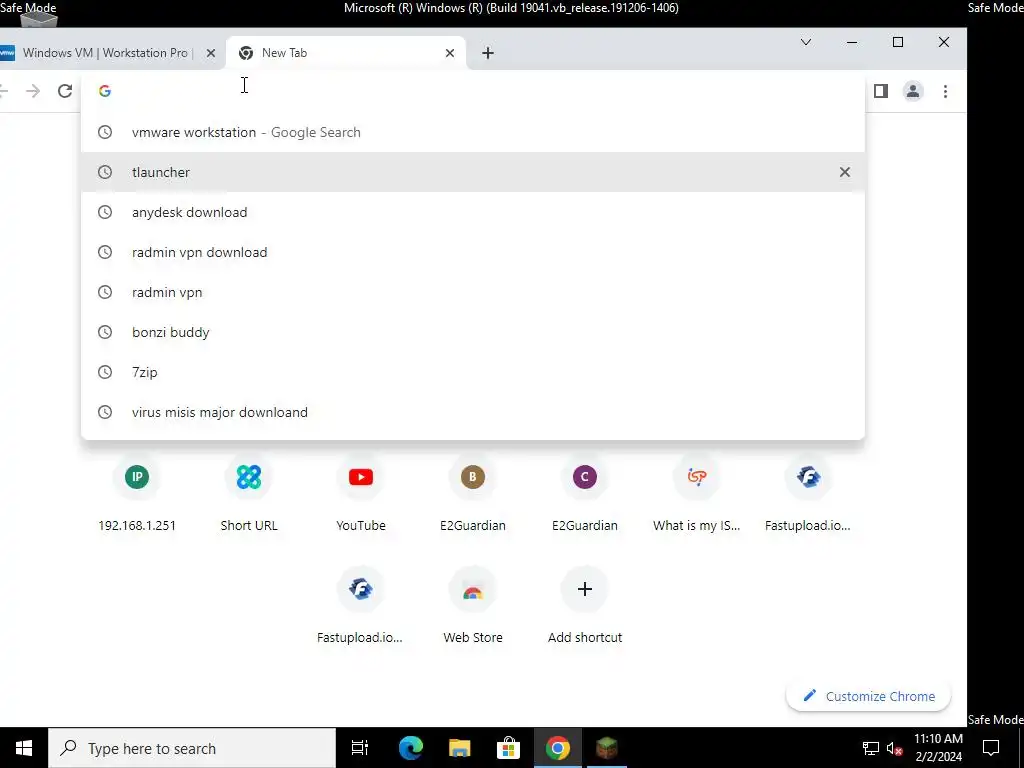Image resolution: width=1024 pixels, height=768 pixels.
Task: Click the muted volume tray icon
Action: (895, 748)
